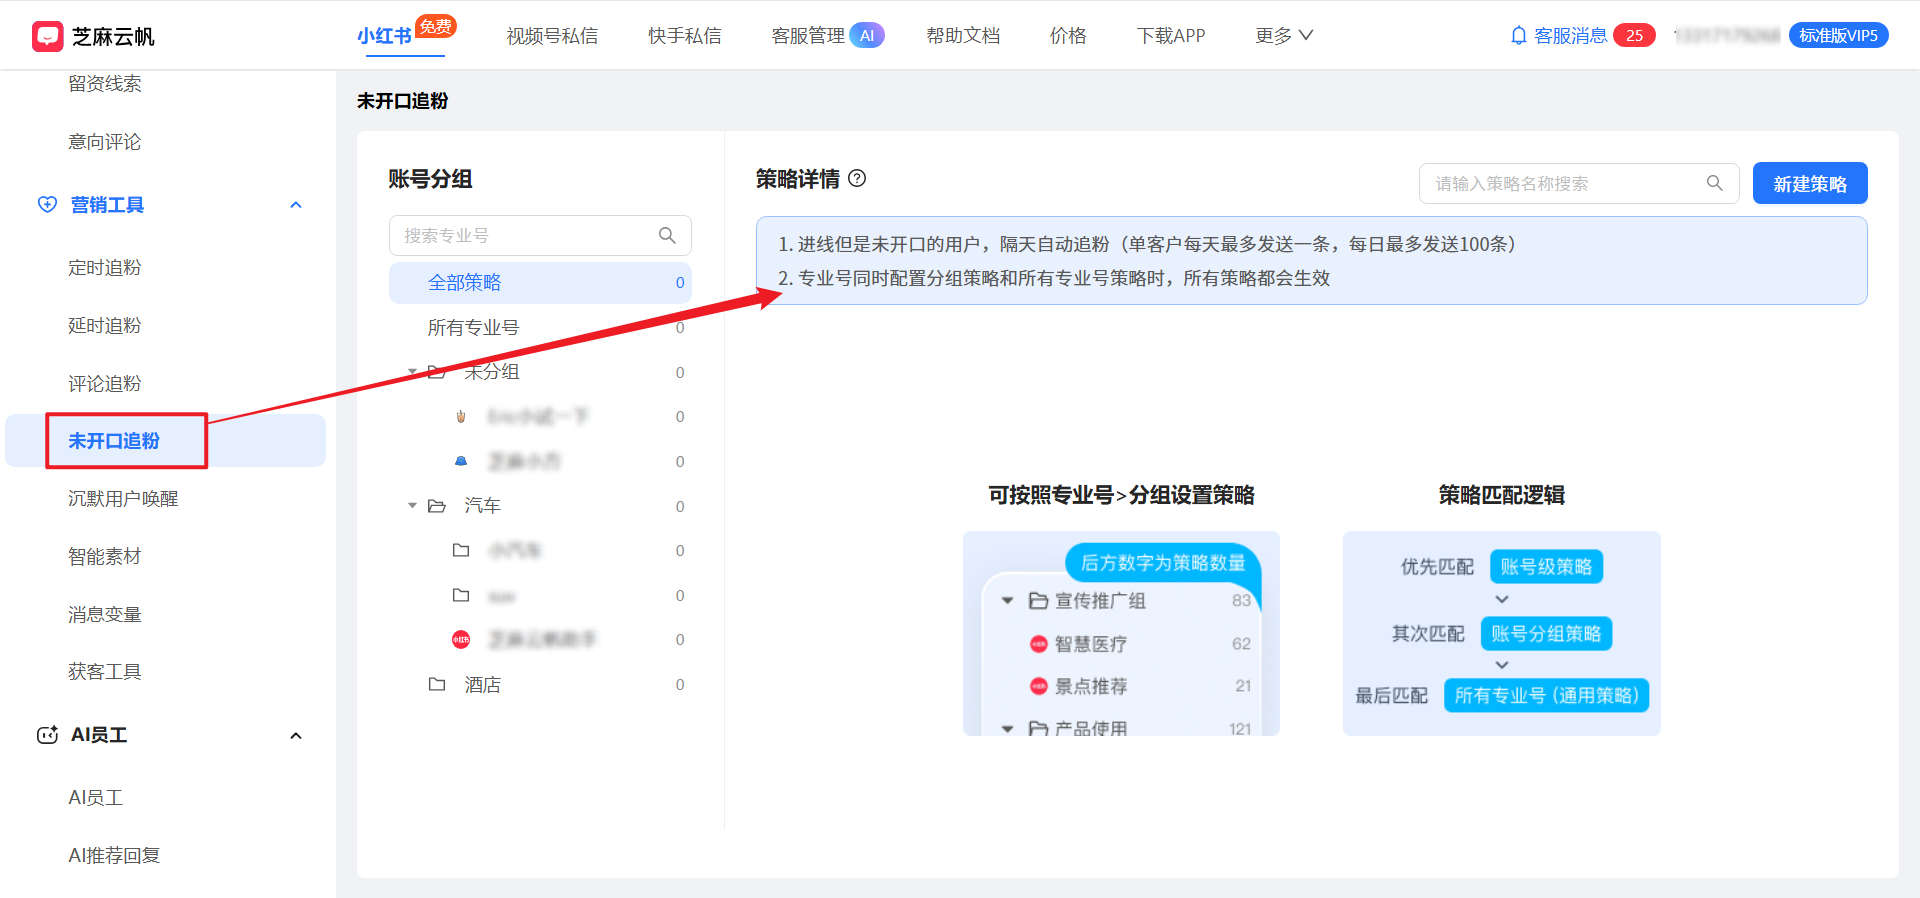1920x898 pixels.
Task: Open the 价格 page
Action: pos(1068,36)
